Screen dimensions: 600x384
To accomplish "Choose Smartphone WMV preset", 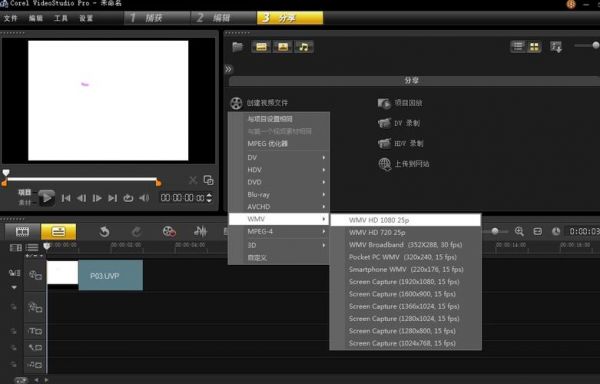I will [x=405, y=269].
